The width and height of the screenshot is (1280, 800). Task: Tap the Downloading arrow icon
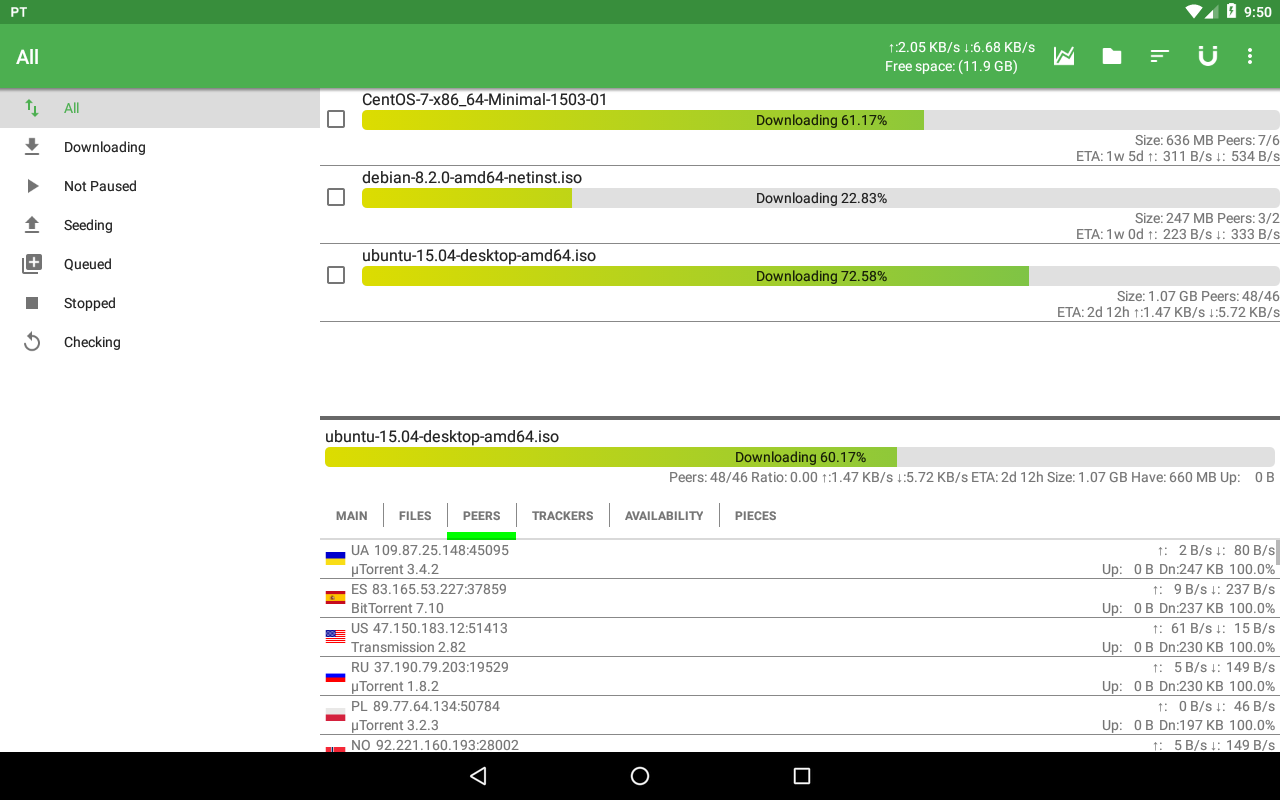(x=32, y=147)
